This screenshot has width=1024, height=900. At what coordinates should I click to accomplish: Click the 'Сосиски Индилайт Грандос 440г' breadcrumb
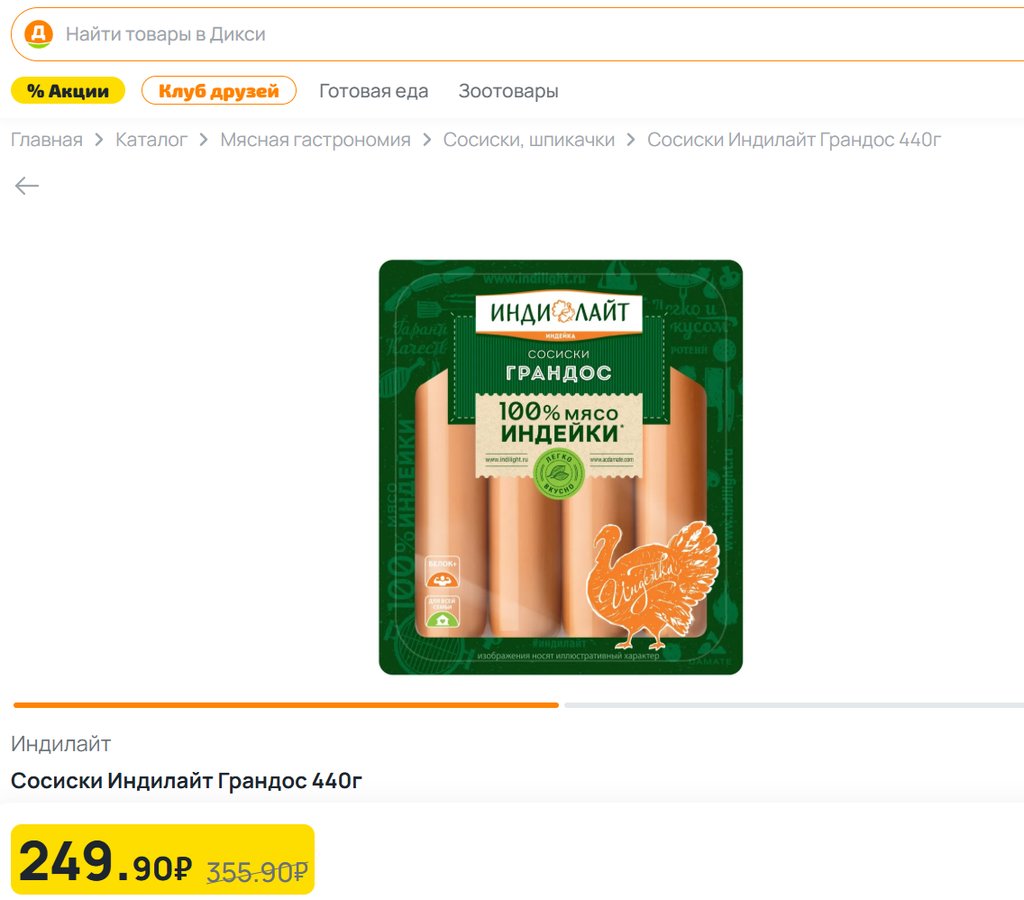point(794,140)
